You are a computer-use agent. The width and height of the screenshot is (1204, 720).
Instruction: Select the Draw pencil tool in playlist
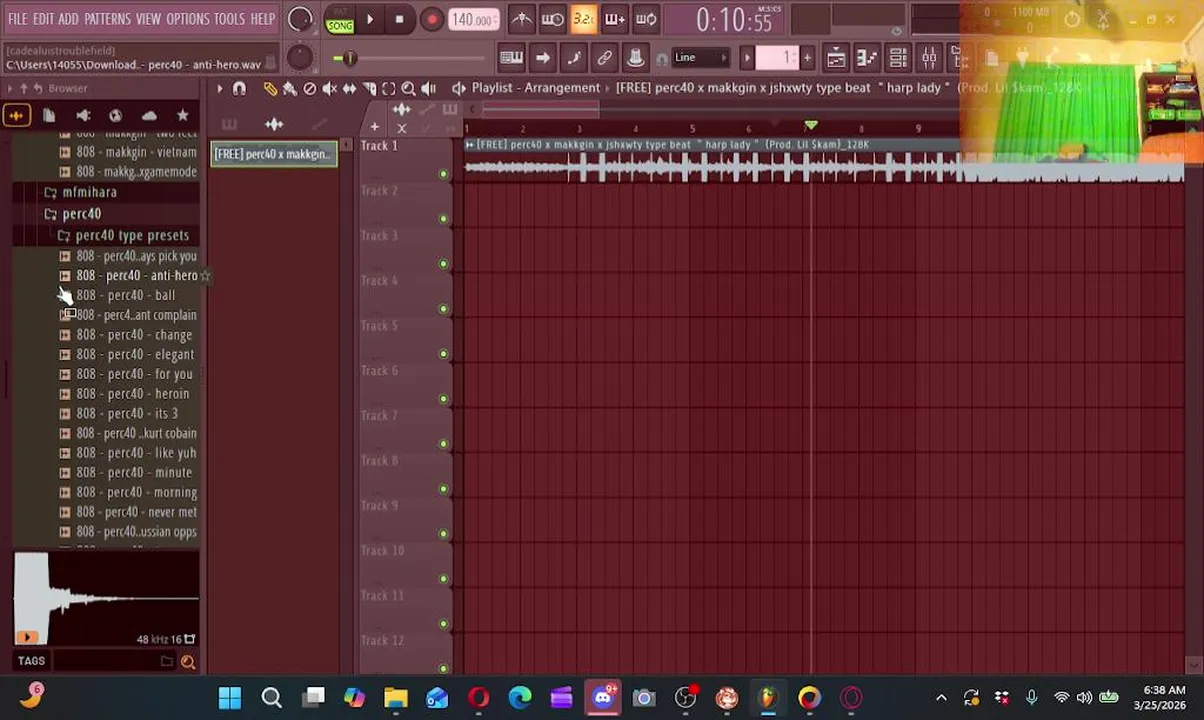(270, 89)
